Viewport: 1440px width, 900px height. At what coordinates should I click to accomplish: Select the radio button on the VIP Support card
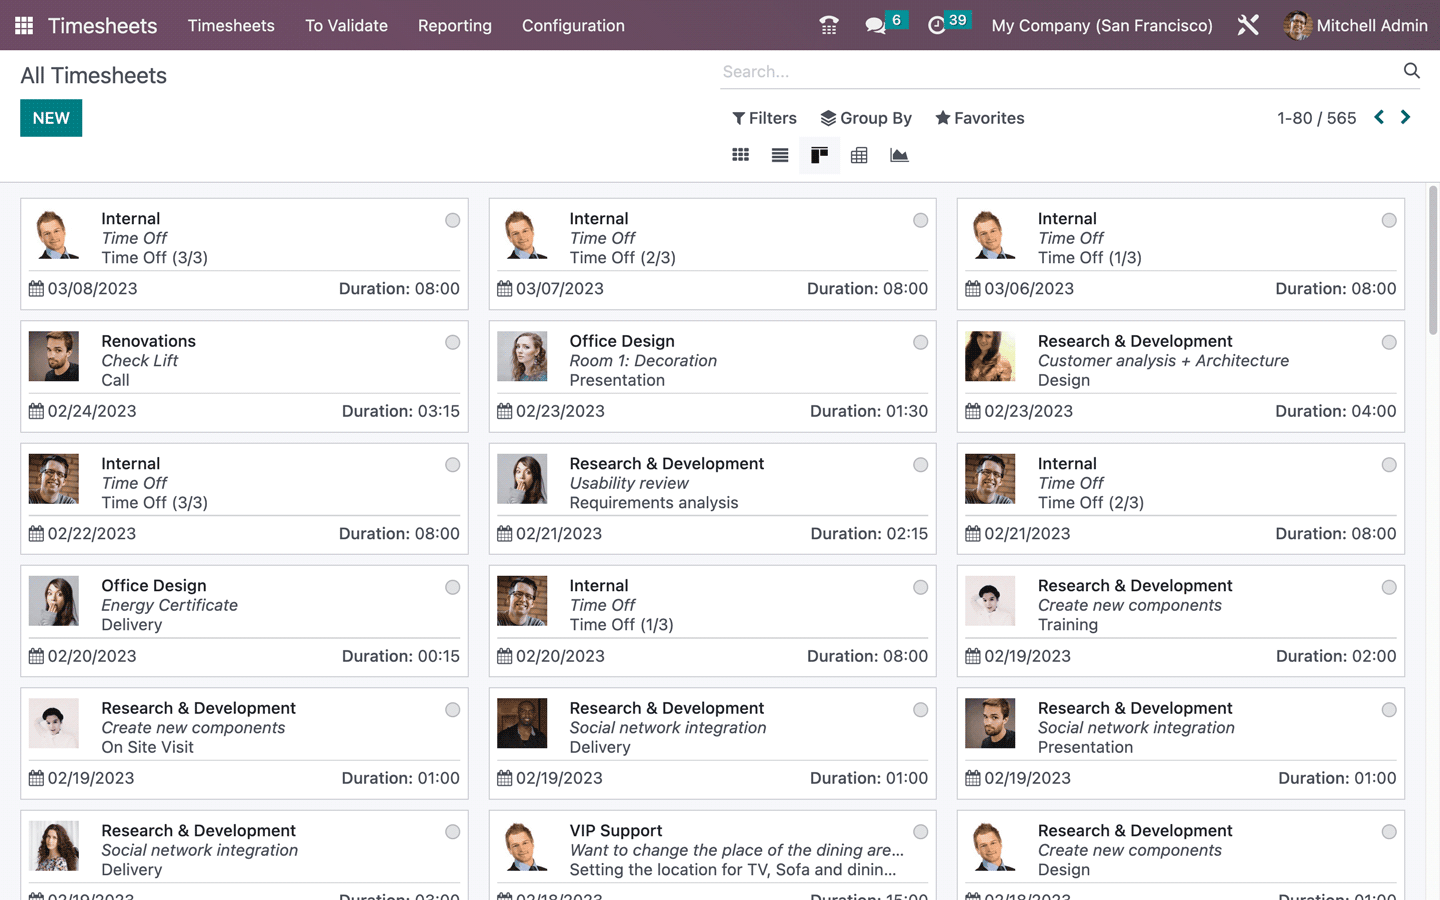[x=920, y=831]
